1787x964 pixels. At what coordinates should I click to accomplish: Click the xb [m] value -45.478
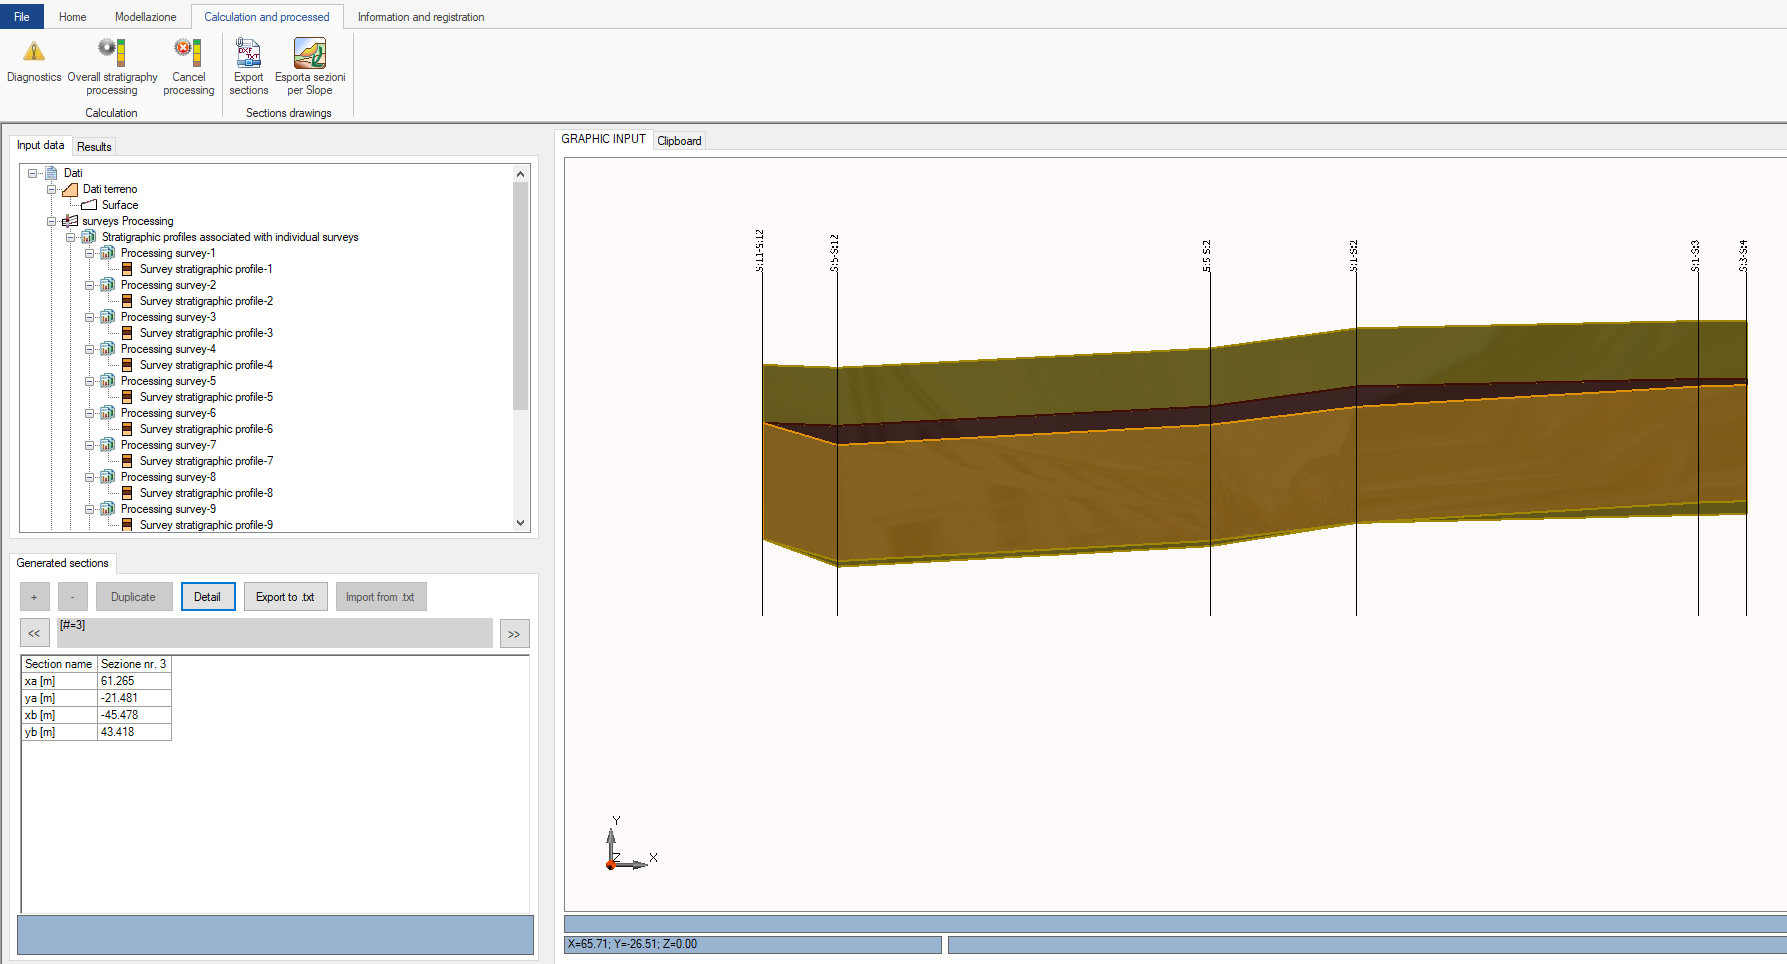(x=134, y=715)
